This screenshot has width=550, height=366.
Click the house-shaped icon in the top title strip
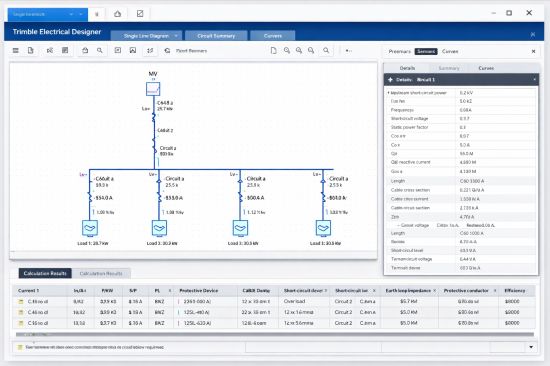[x=118, y=14]
